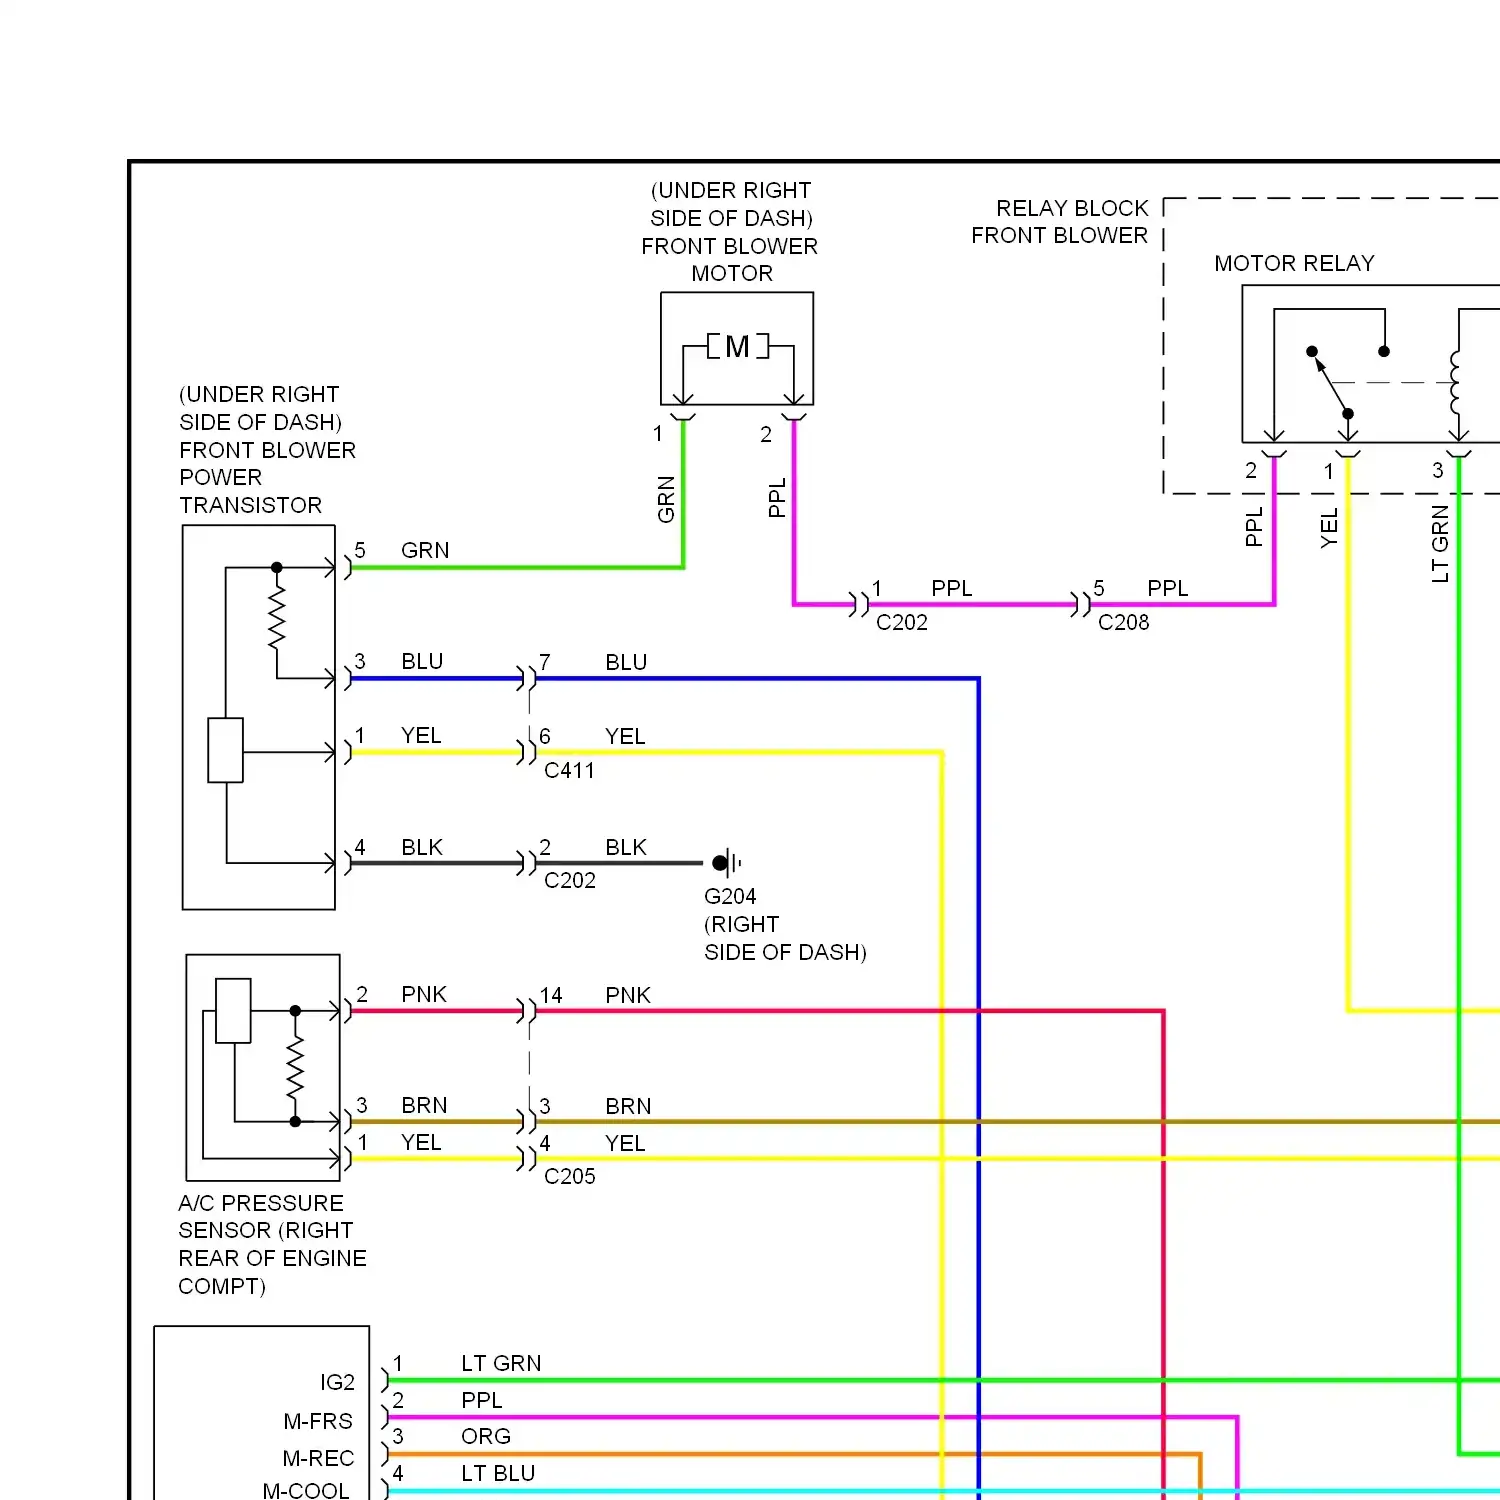Click the M-COOL terminal label
This screenshot has width=1500, height=1500.
point(306,1490)
